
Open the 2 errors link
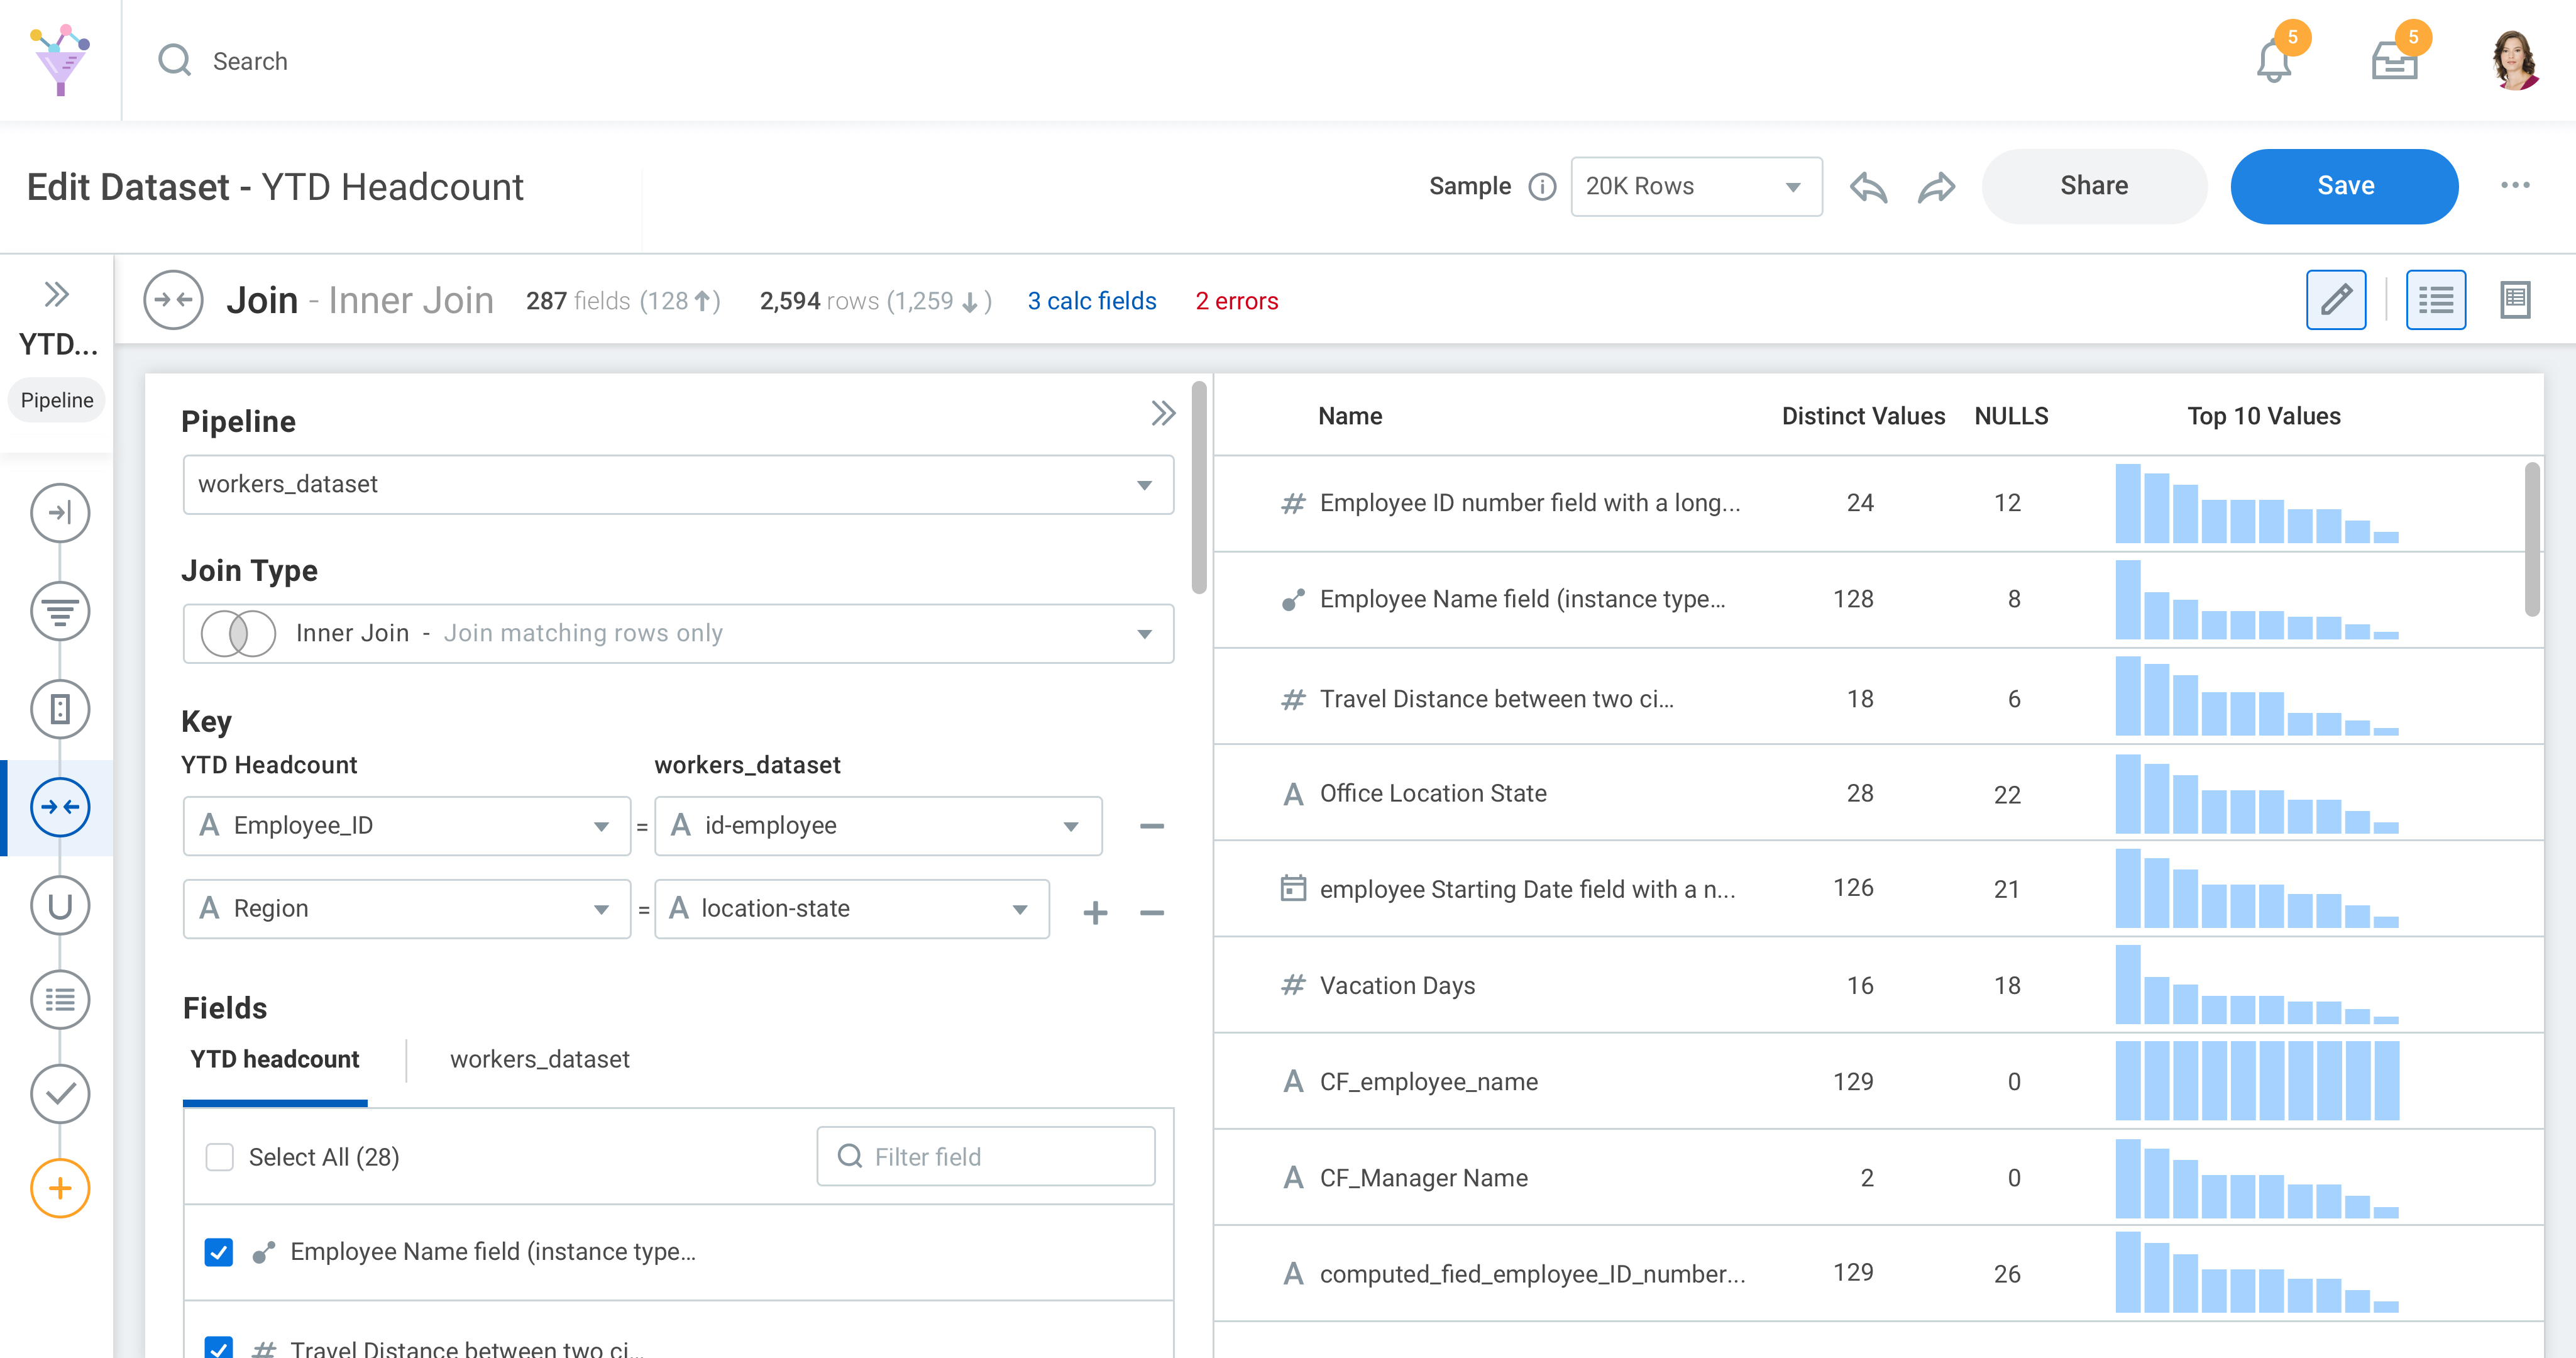click(x=1236, y=301)
